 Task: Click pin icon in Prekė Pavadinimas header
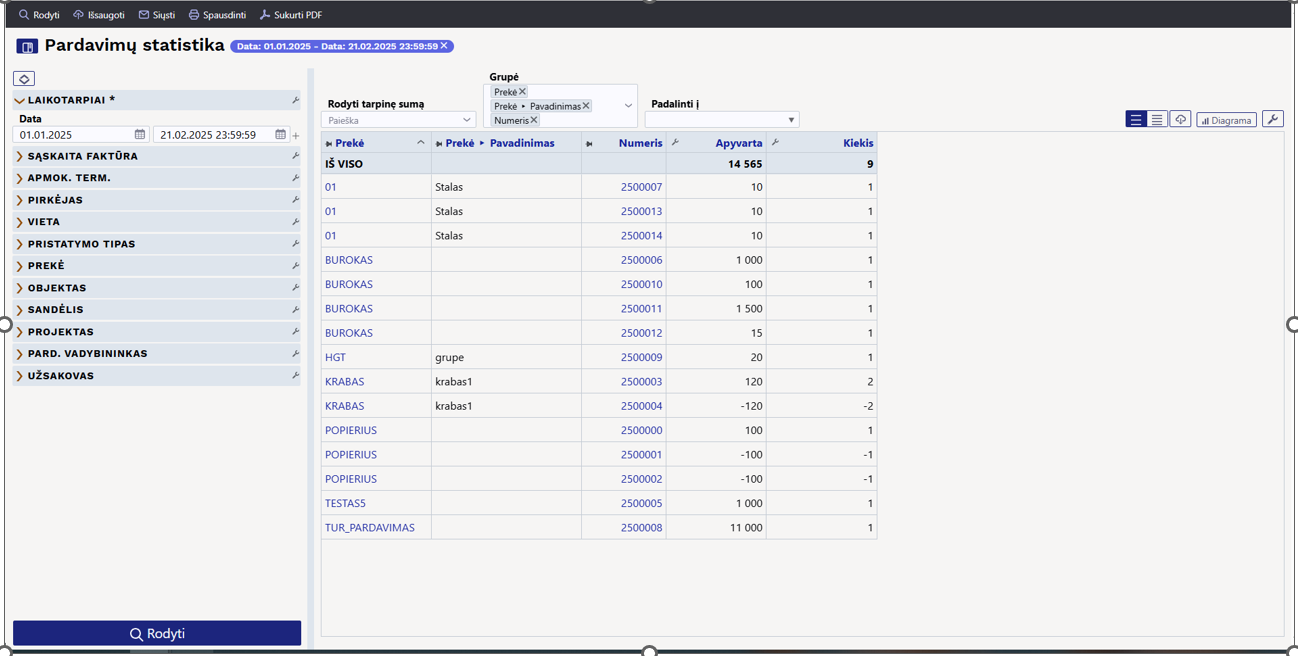[x=439, y=144]
